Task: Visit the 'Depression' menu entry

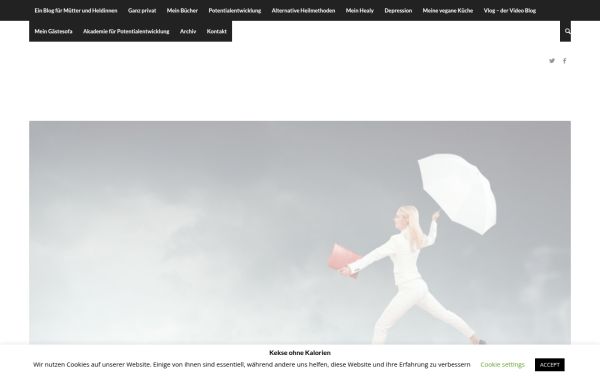Action: click(x=398, y=10)
